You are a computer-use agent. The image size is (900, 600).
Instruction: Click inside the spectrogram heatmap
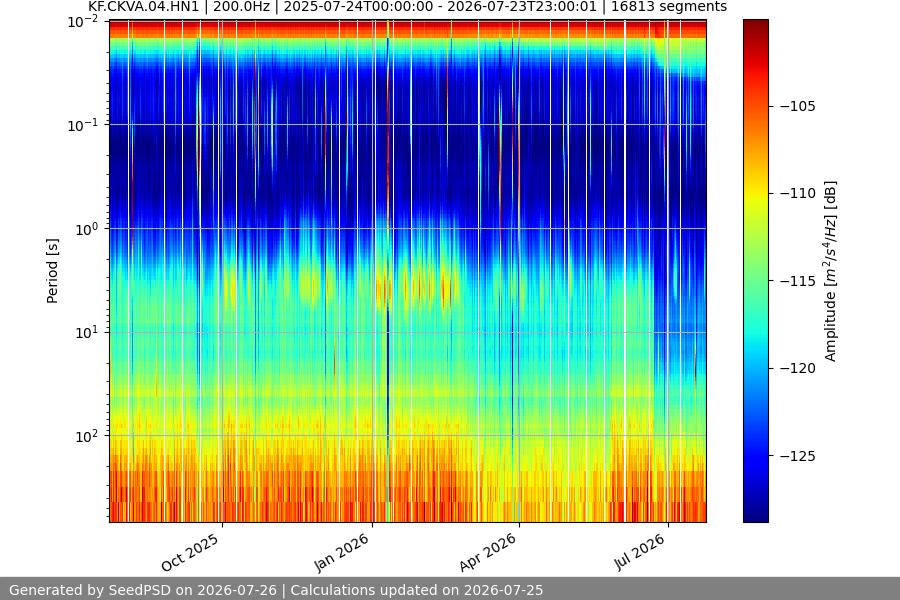[408, 271]
